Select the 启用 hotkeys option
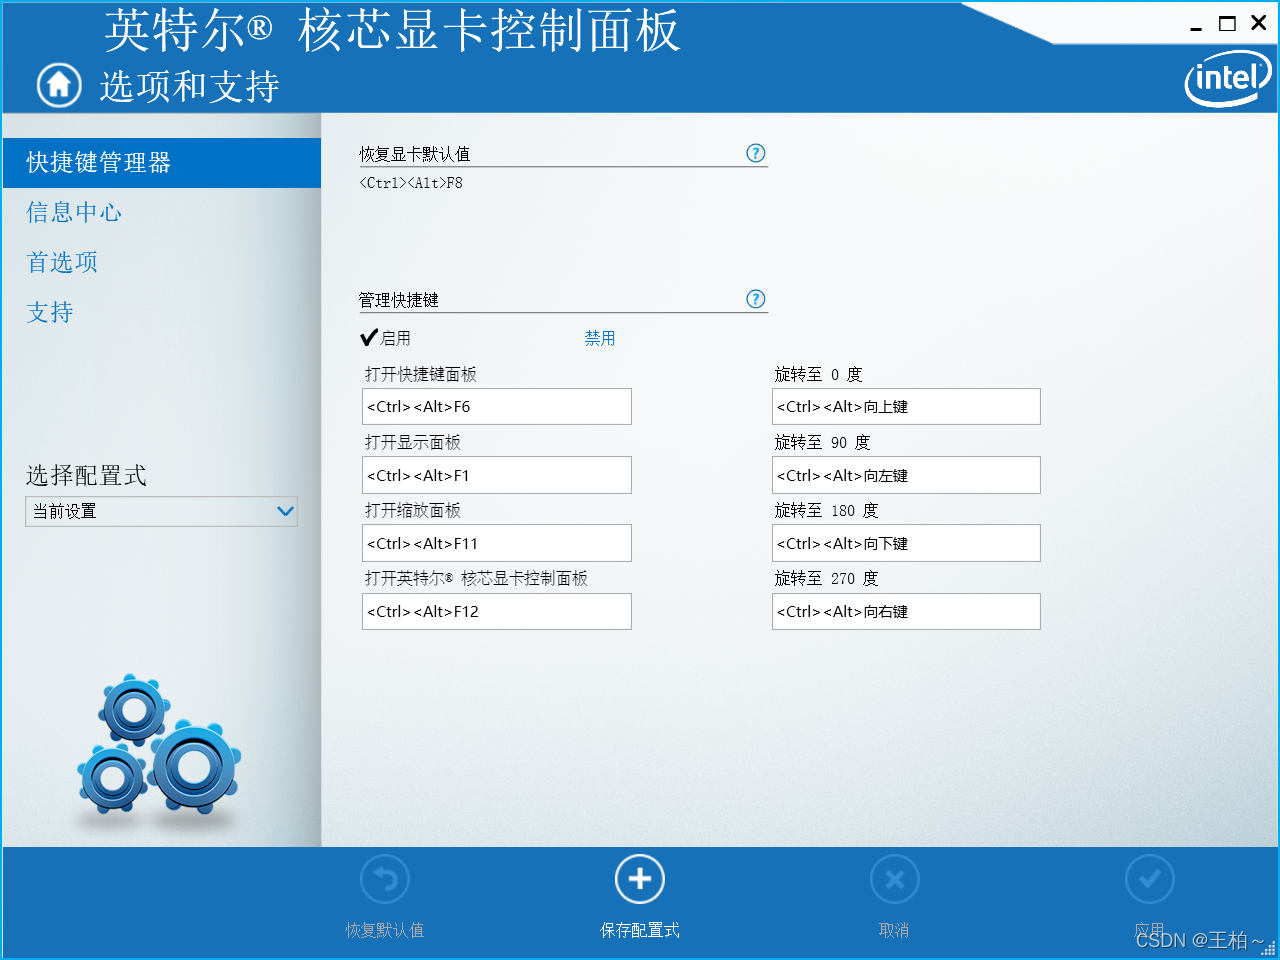Image resolution: width=1280 pixels, height=960 pixels. (x=386, y=338)
